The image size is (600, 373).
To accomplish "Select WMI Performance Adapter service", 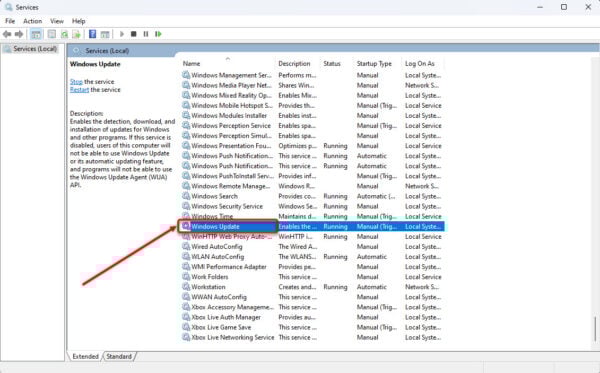I will (229, 267).
